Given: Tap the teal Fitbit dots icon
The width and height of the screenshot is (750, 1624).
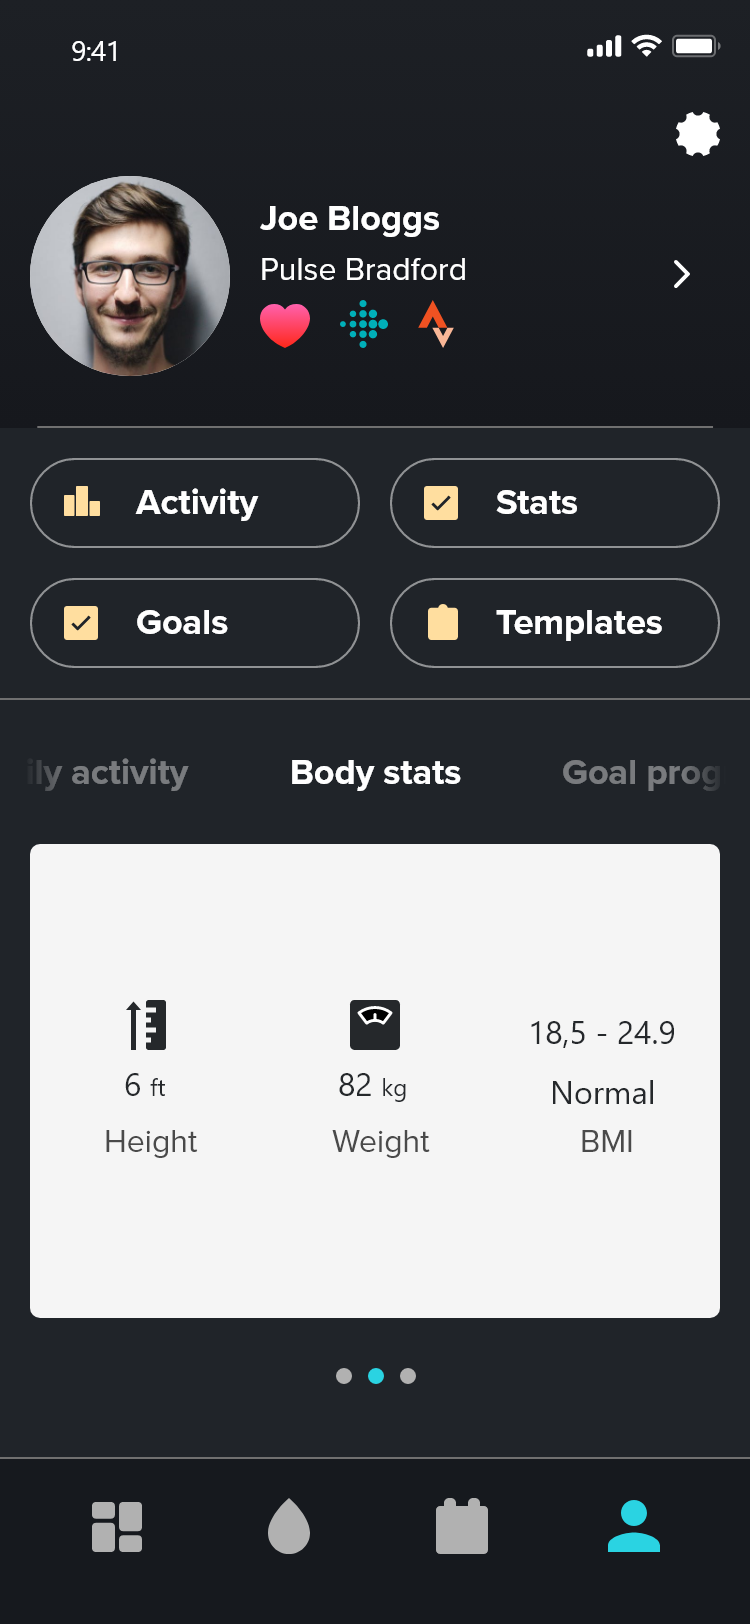Looking at the screenshot, I should pos(364,324).
